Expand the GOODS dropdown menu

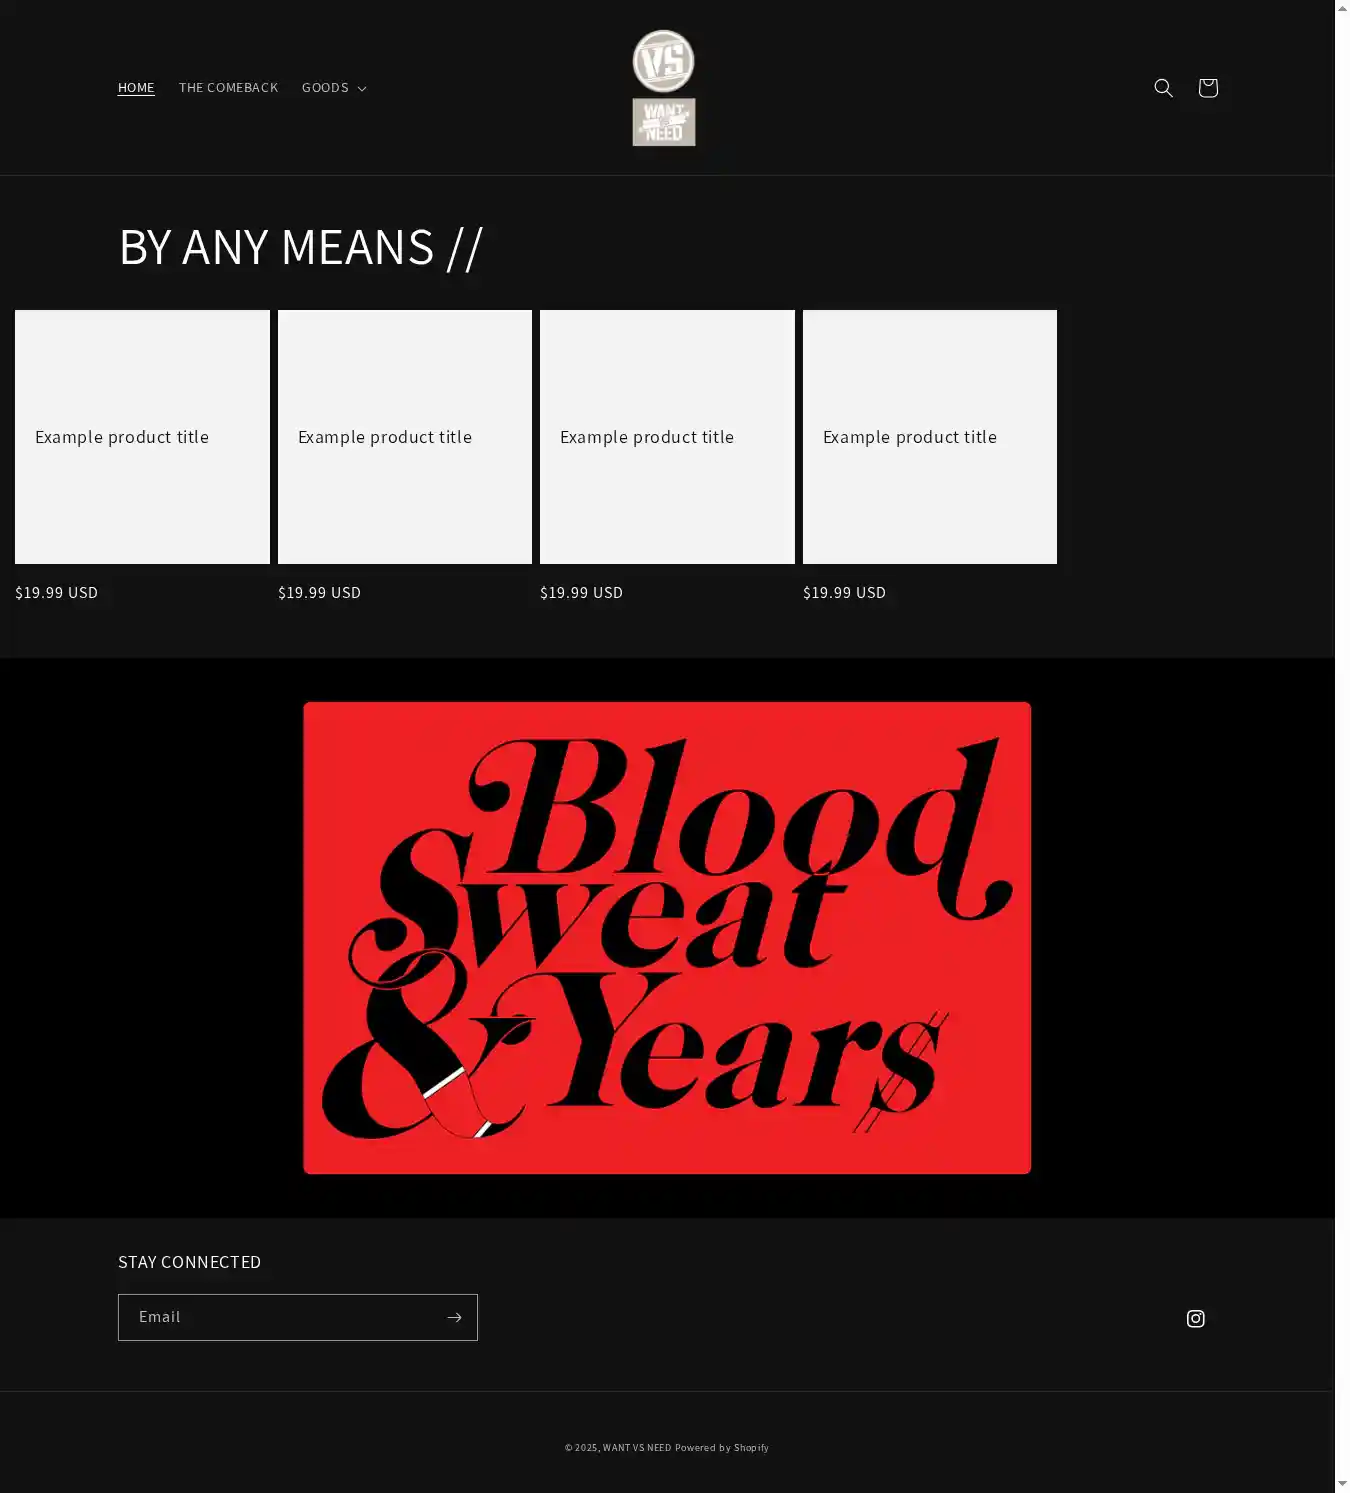pos(334,88)
